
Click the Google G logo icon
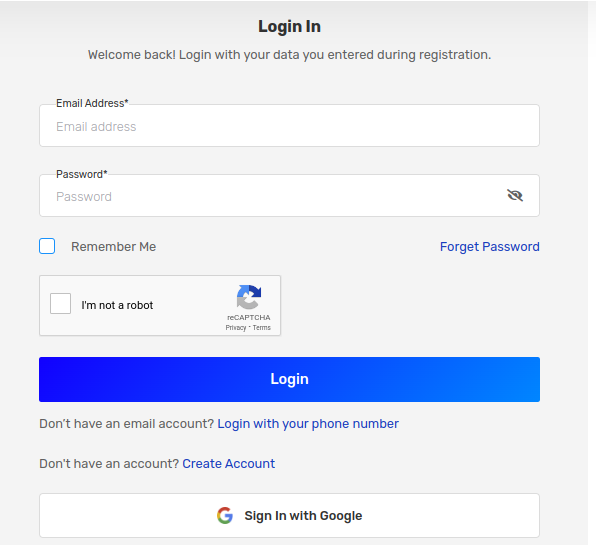pyautogui.click(x=225, y=515)
